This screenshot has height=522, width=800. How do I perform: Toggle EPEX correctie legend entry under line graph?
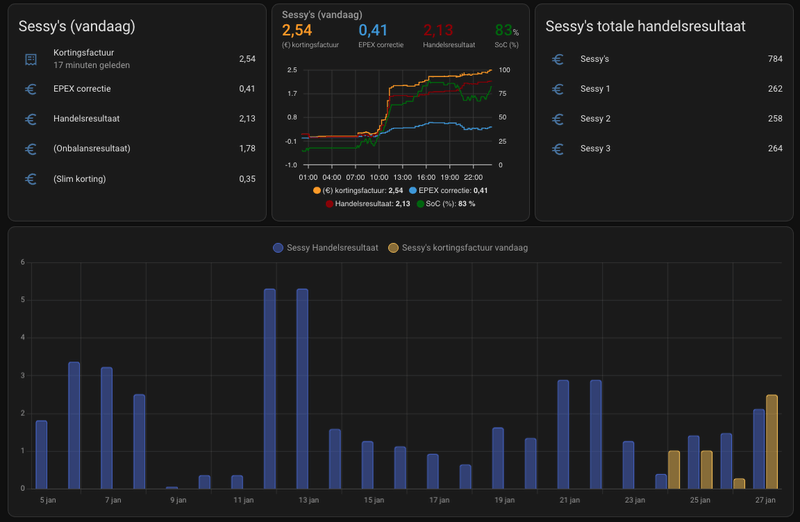click(x=446, y=190)
